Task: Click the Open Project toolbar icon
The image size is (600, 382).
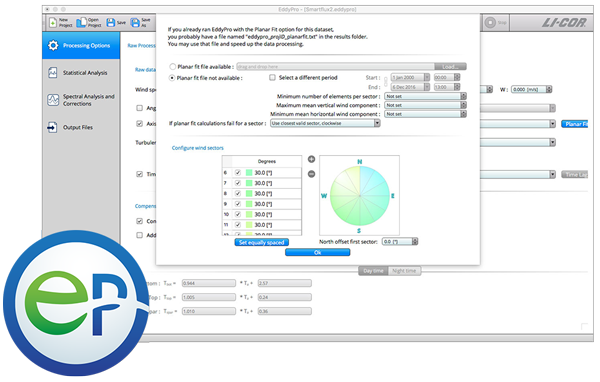Action: click(x=81, y=23)
